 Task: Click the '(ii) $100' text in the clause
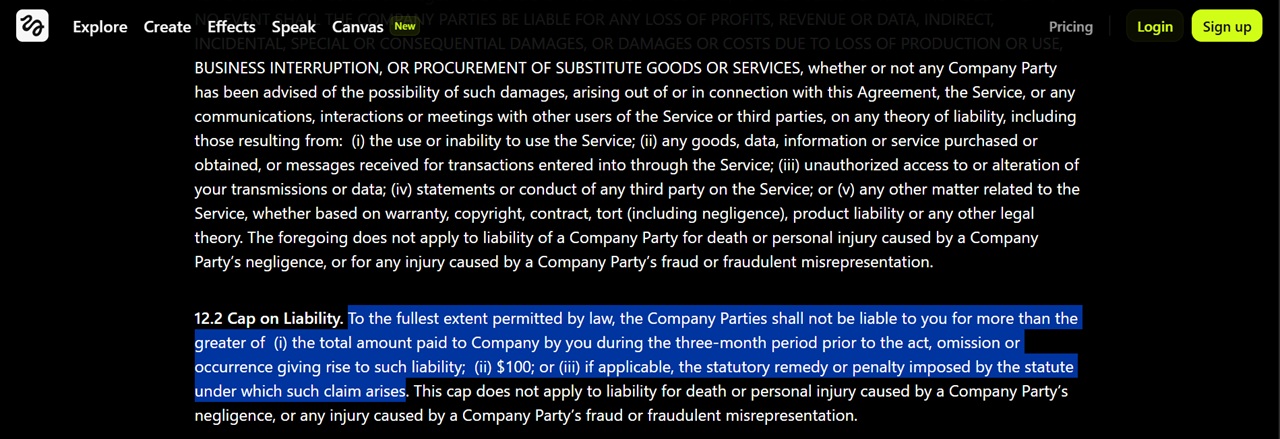504,367
